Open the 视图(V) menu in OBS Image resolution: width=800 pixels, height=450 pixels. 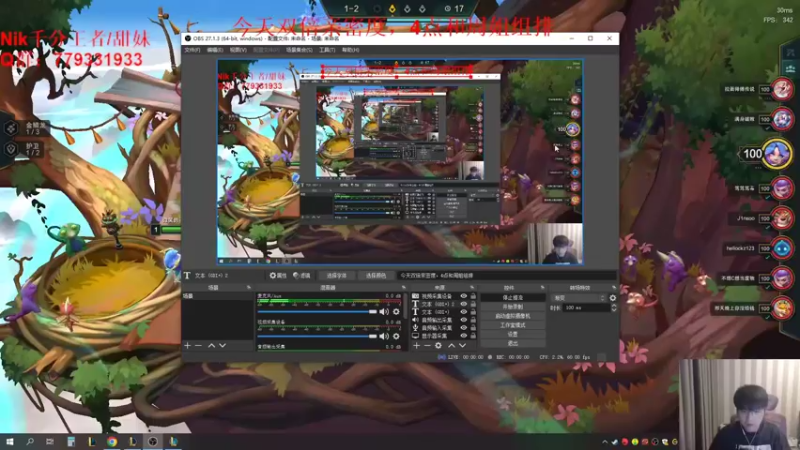coord(238,50)
